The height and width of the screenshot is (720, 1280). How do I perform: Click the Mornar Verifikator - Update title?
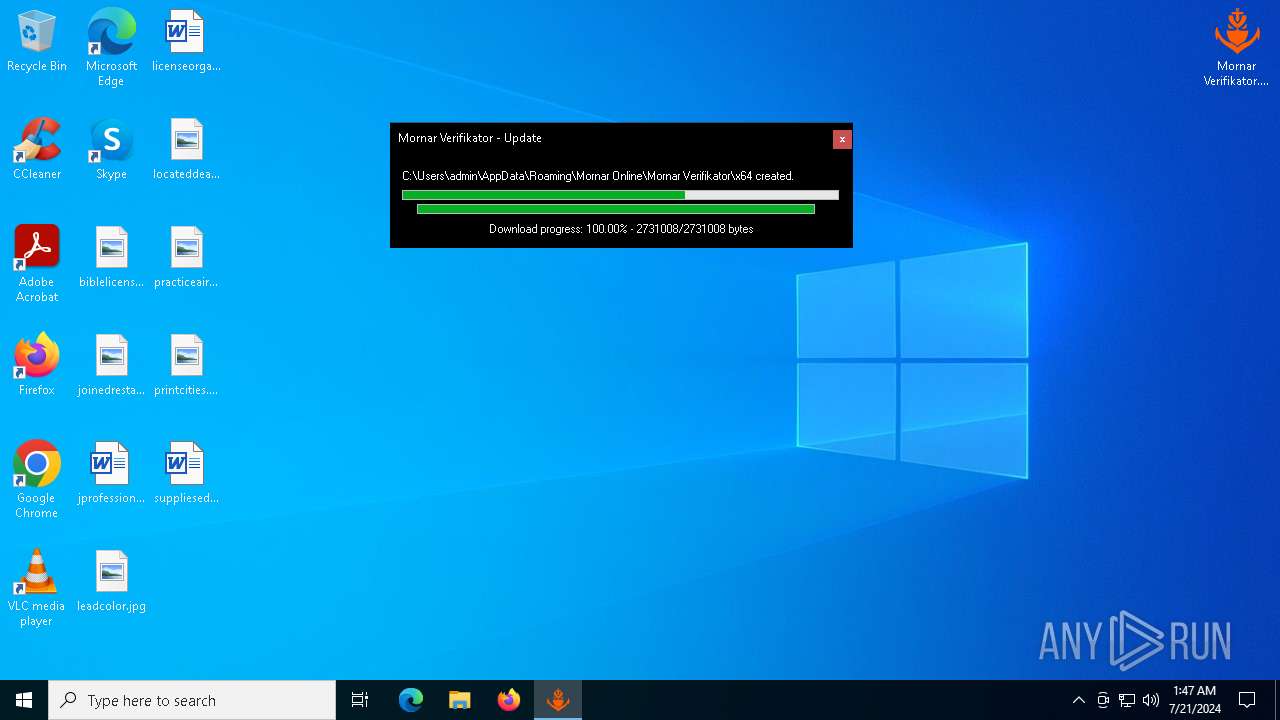pos(470,138)
